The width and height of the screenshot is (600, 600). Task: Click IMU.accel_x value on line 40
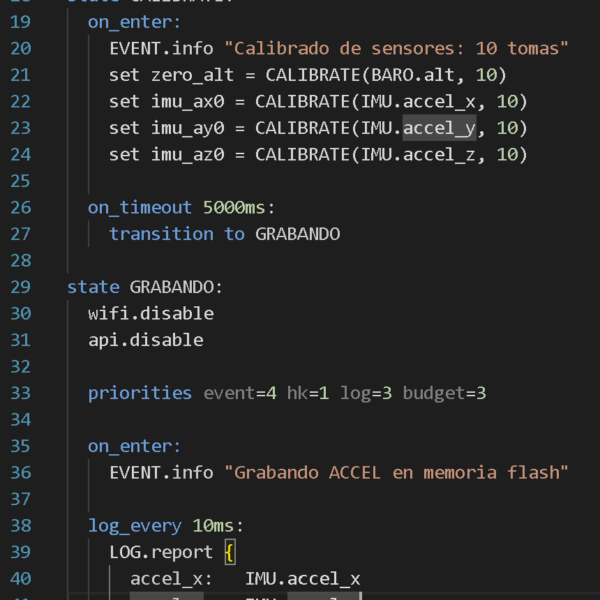pos(303,579)
